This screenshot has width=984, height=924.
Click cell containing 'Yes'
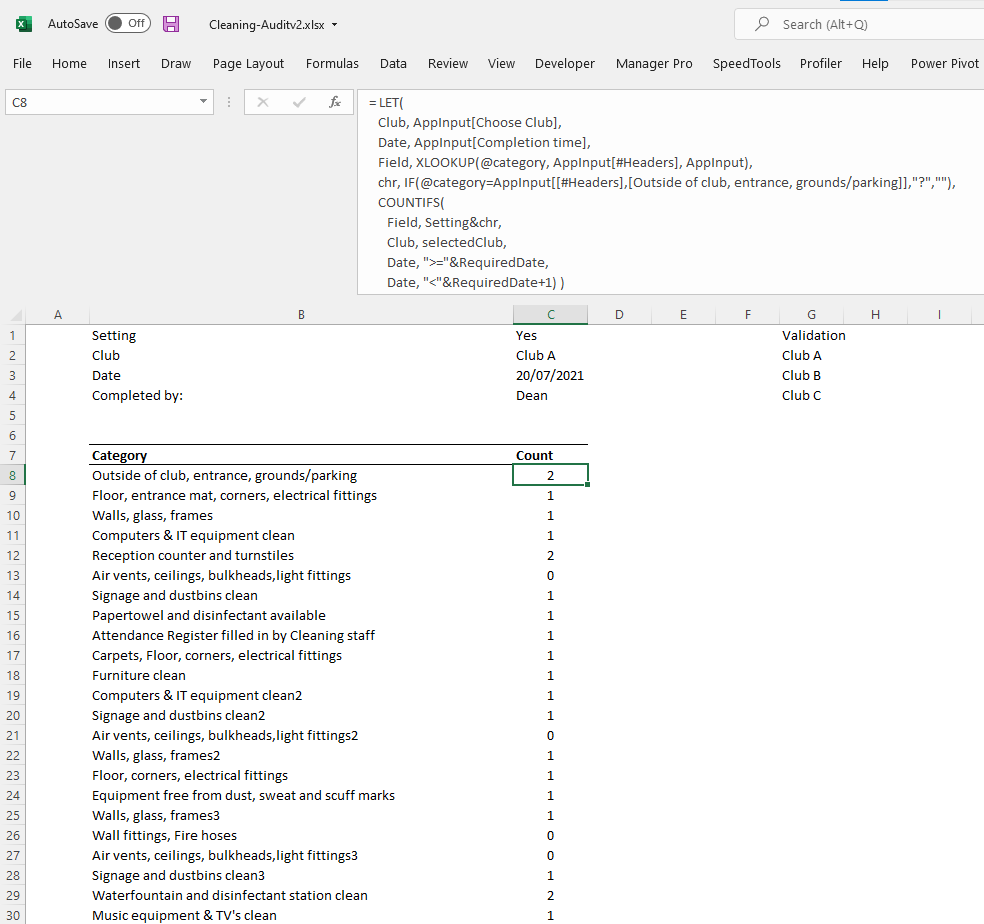click(550, 335)
